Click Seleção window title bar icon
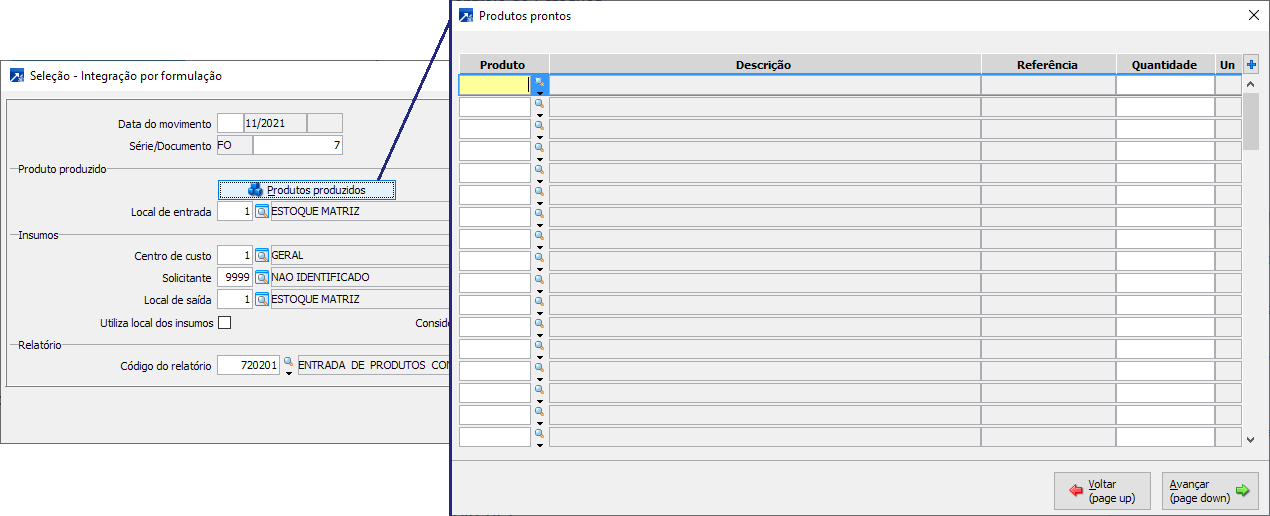1270x516 pixels. (x=16, y=76)
